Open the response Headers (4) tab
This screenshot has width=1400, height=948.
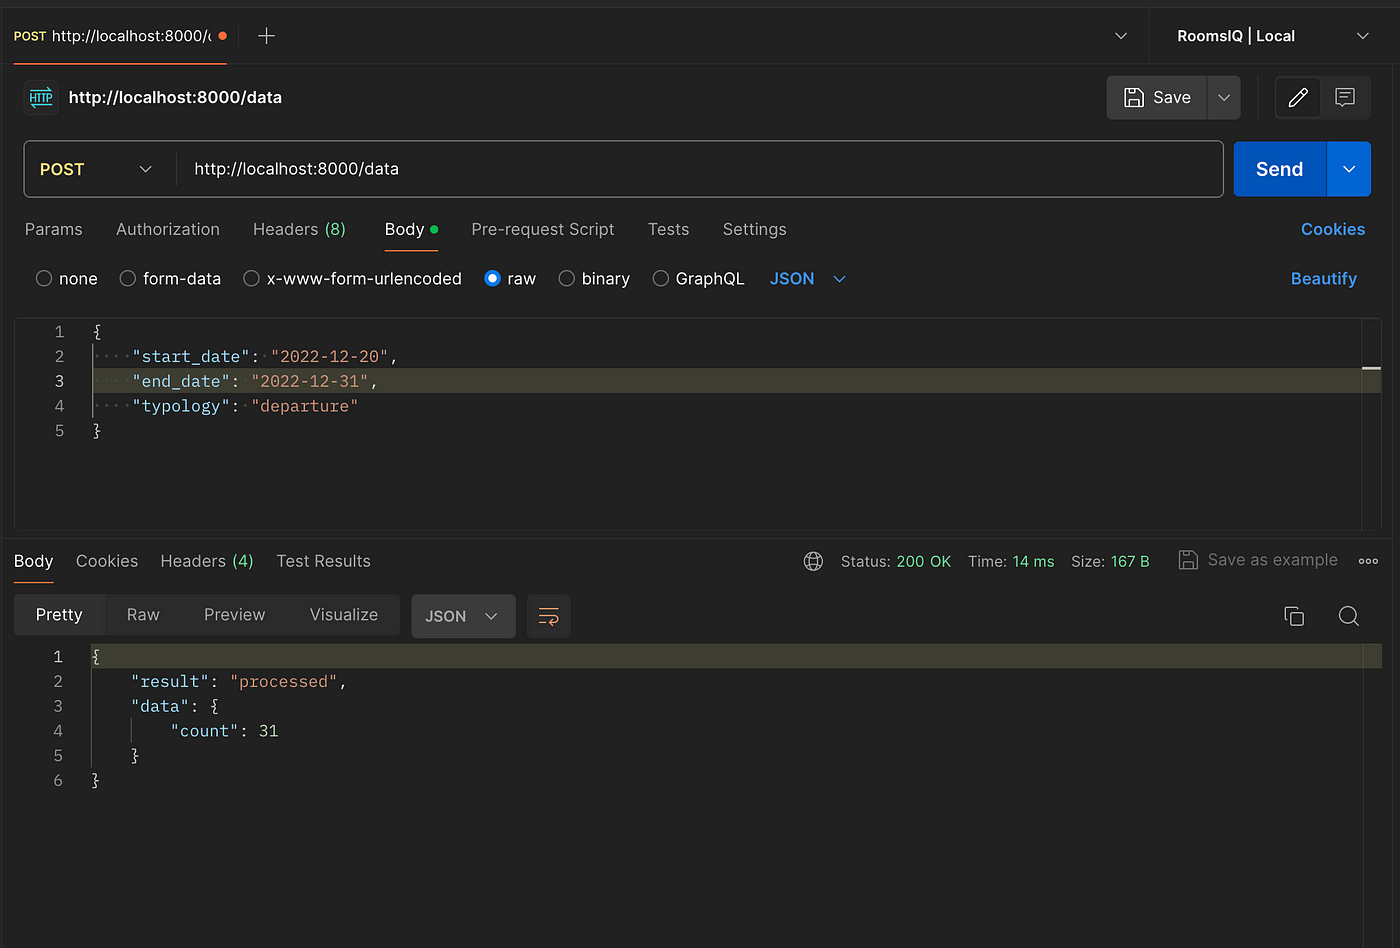(207, 561)
